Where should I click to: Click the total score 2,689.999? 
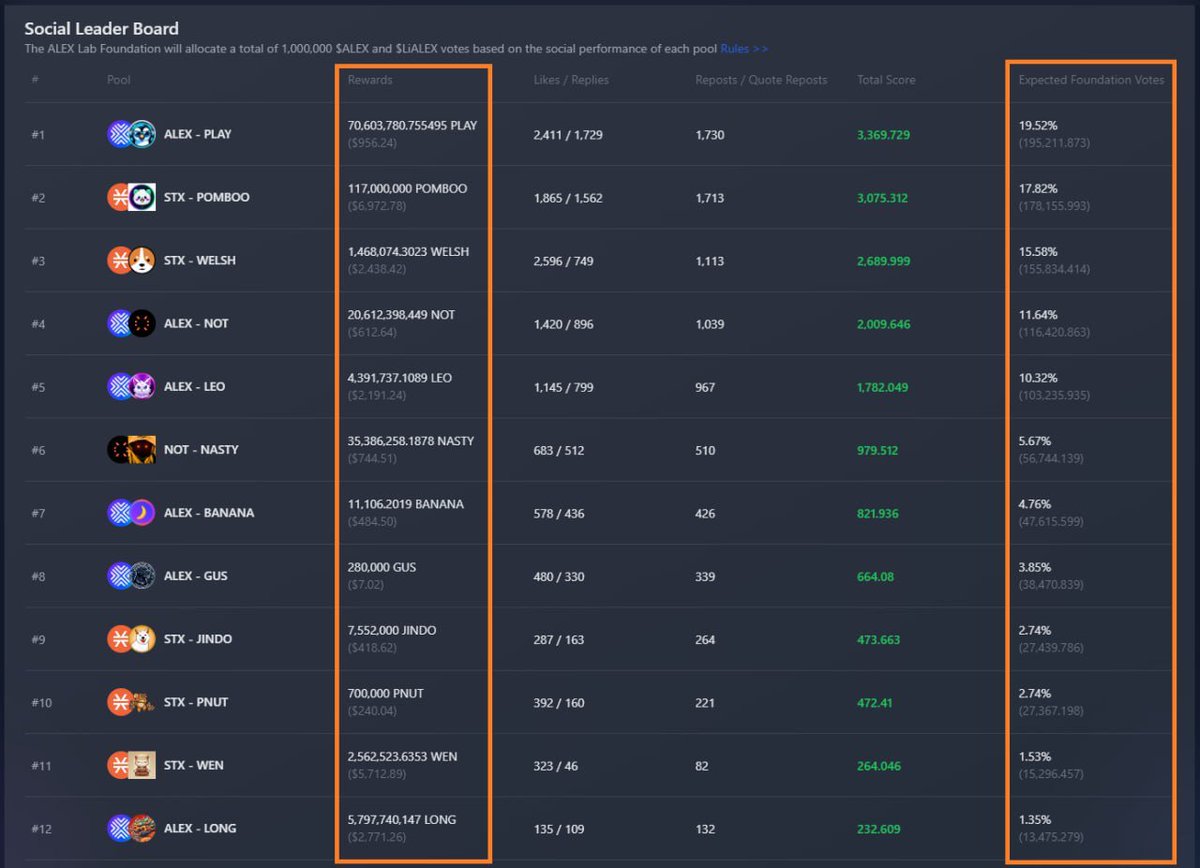pos(883,260)
